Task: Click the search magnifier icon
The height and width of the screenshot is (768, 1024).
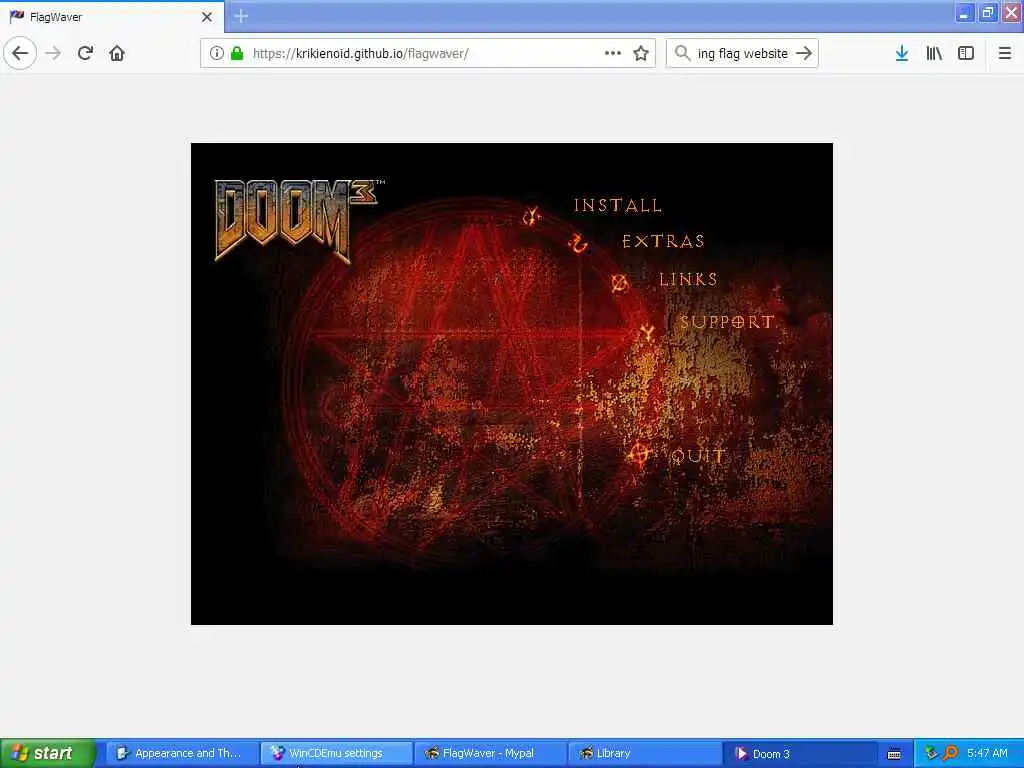Action: [682, 53]
